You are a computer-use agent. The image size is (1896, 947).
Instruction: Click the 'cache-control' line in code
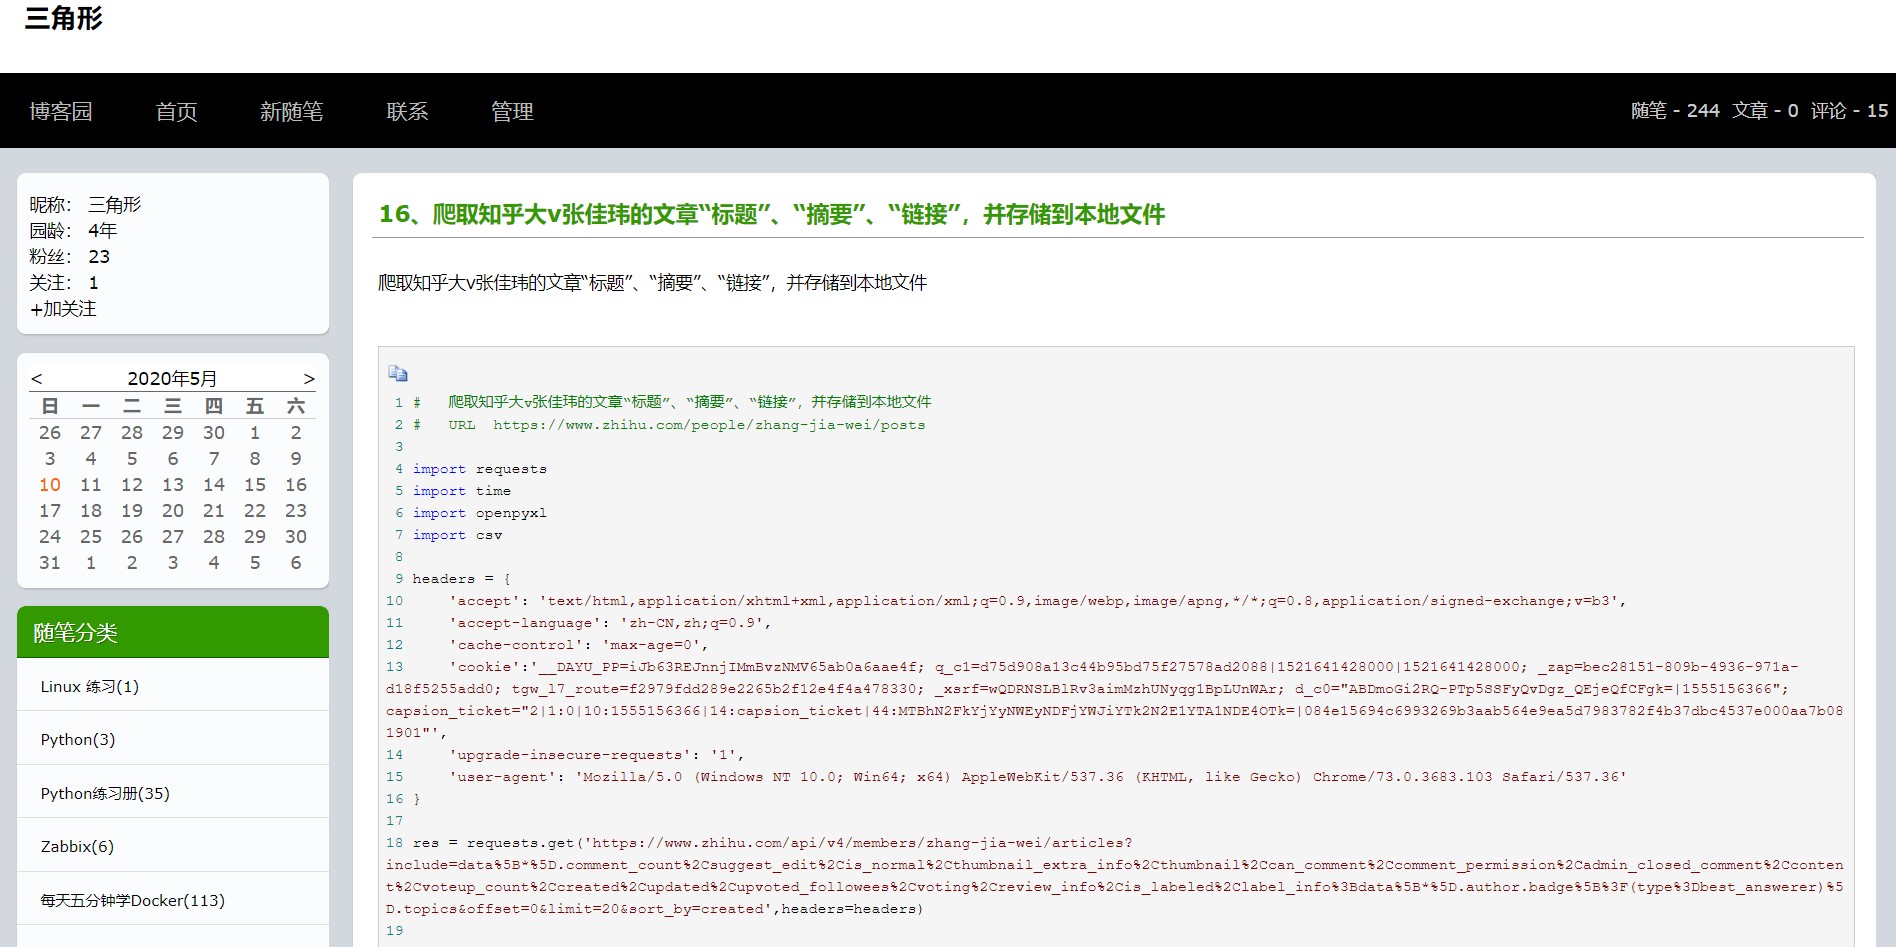click(579, 645)
